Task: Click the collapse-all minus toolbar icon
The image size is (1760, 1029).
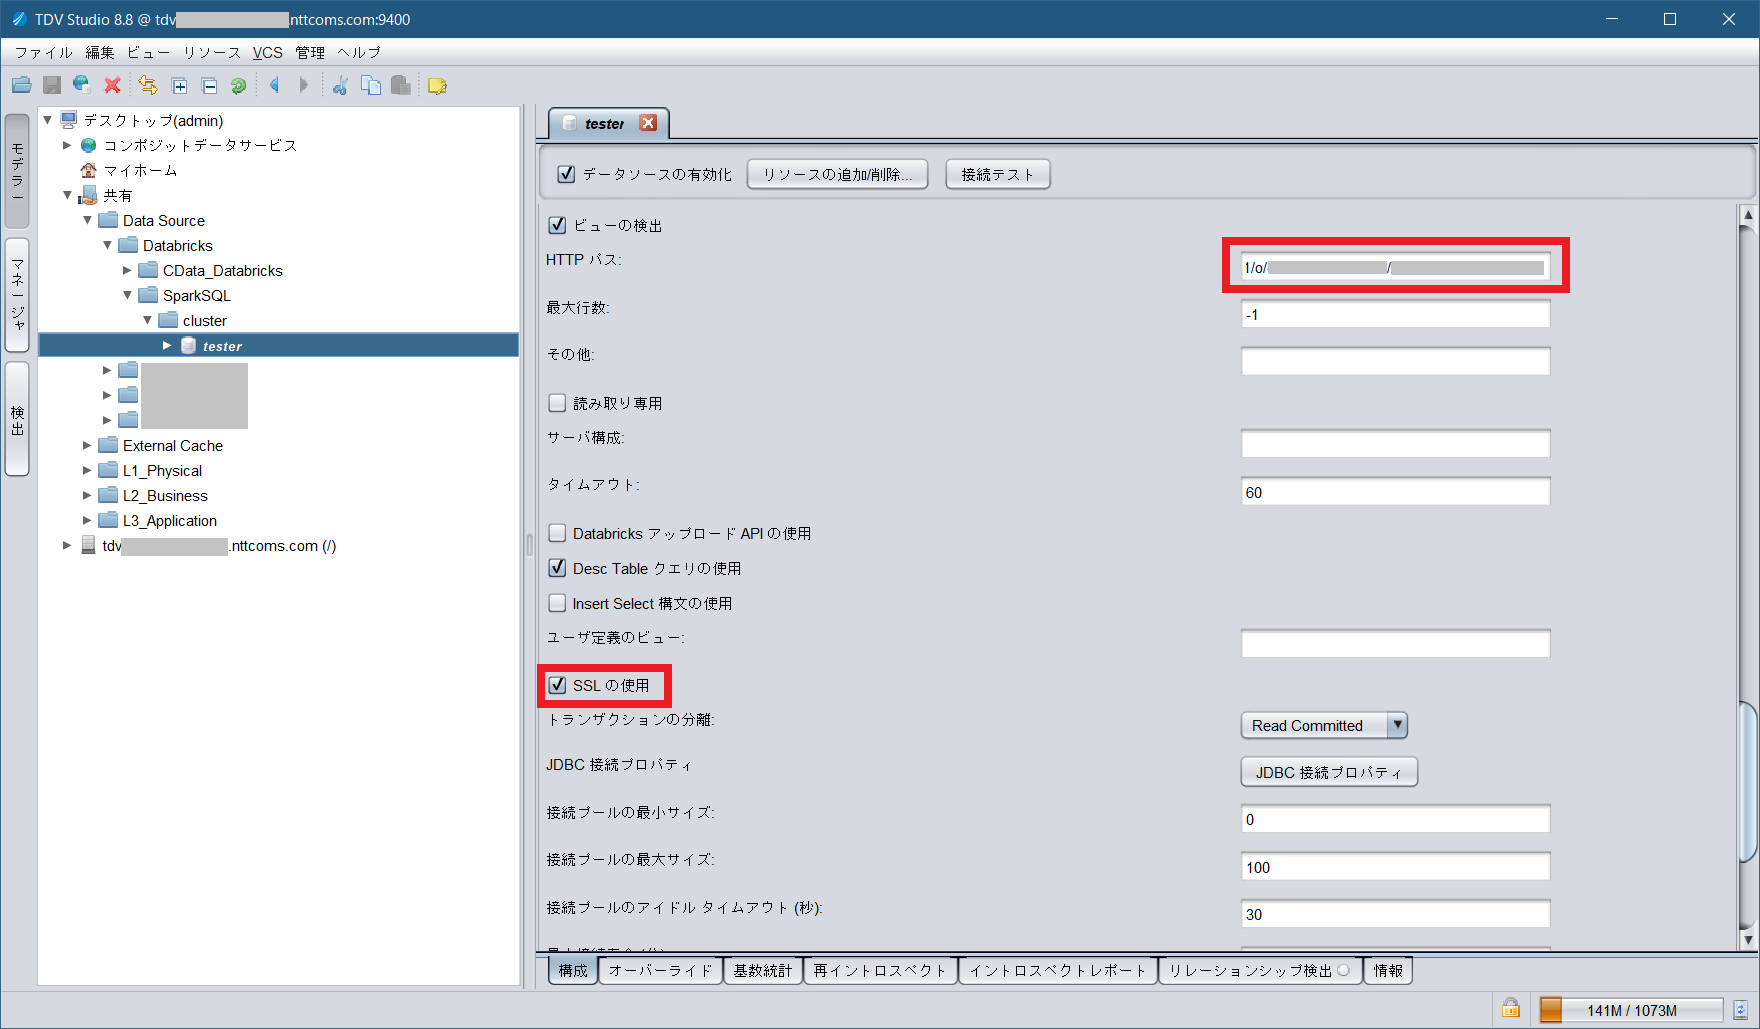Action: pos(209,86)
